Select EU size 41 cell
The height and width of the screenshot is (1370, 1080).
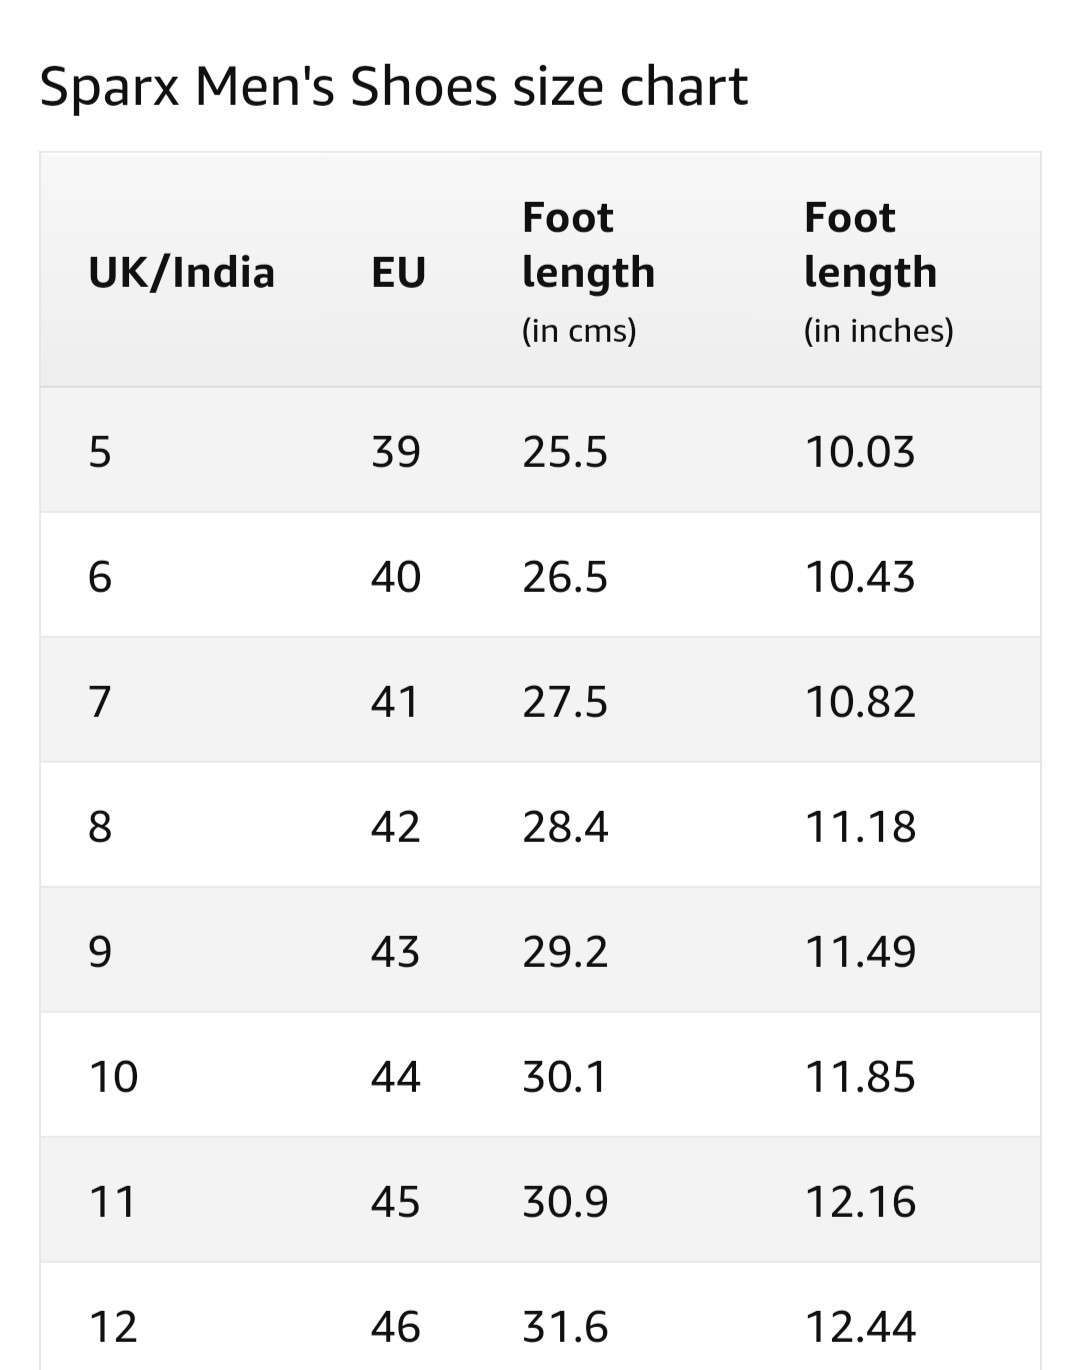pyautogui.click(x=396, y=702)
